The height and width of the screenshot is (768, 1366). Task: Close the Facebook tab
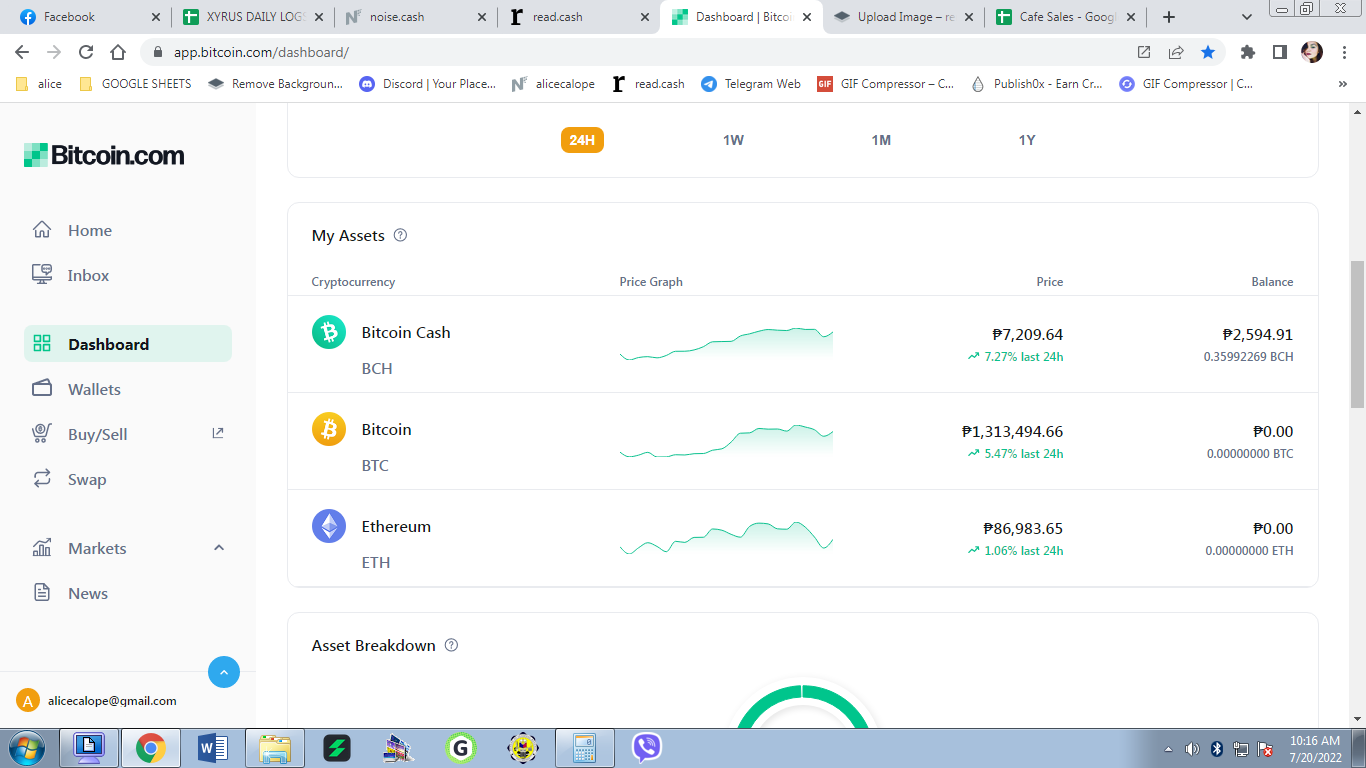pyautogui.click(x=155, y=17)
